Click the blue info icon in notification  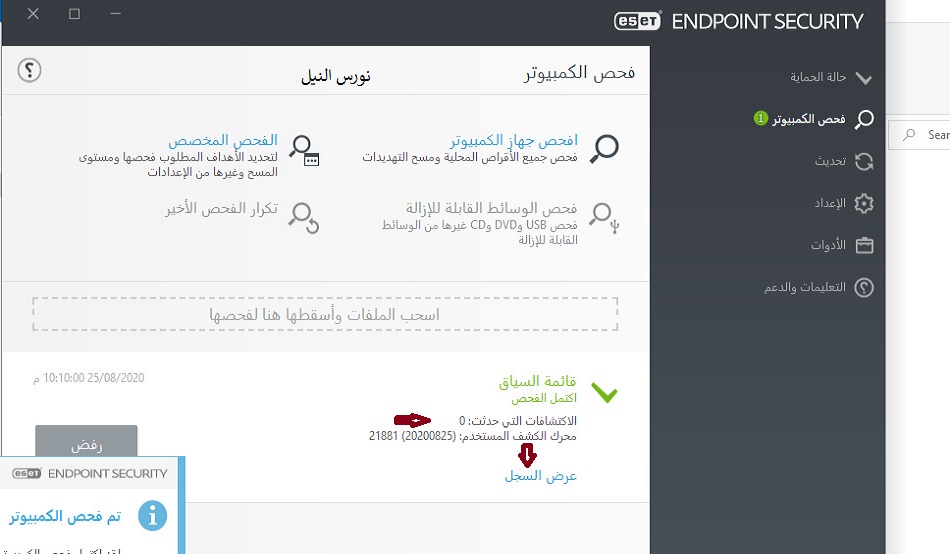coord(150,516)
